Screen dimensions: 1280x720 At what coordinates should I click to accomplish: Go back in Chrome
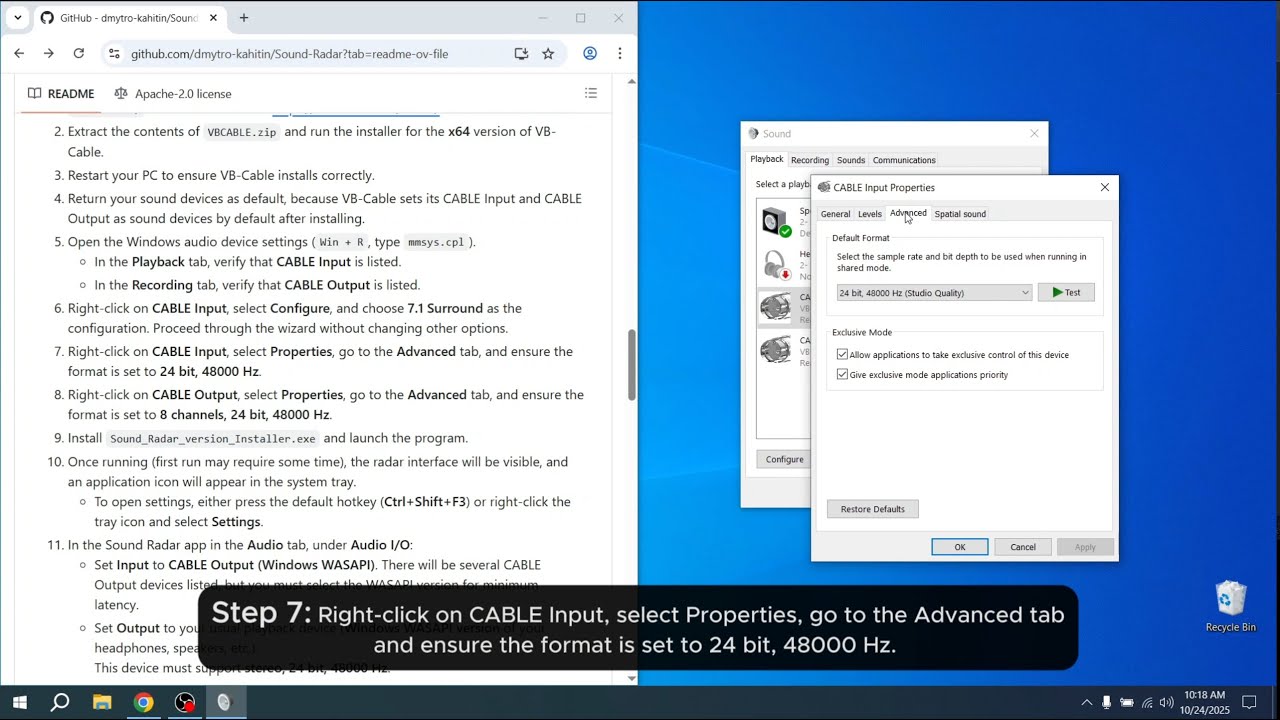coord(19,54)
